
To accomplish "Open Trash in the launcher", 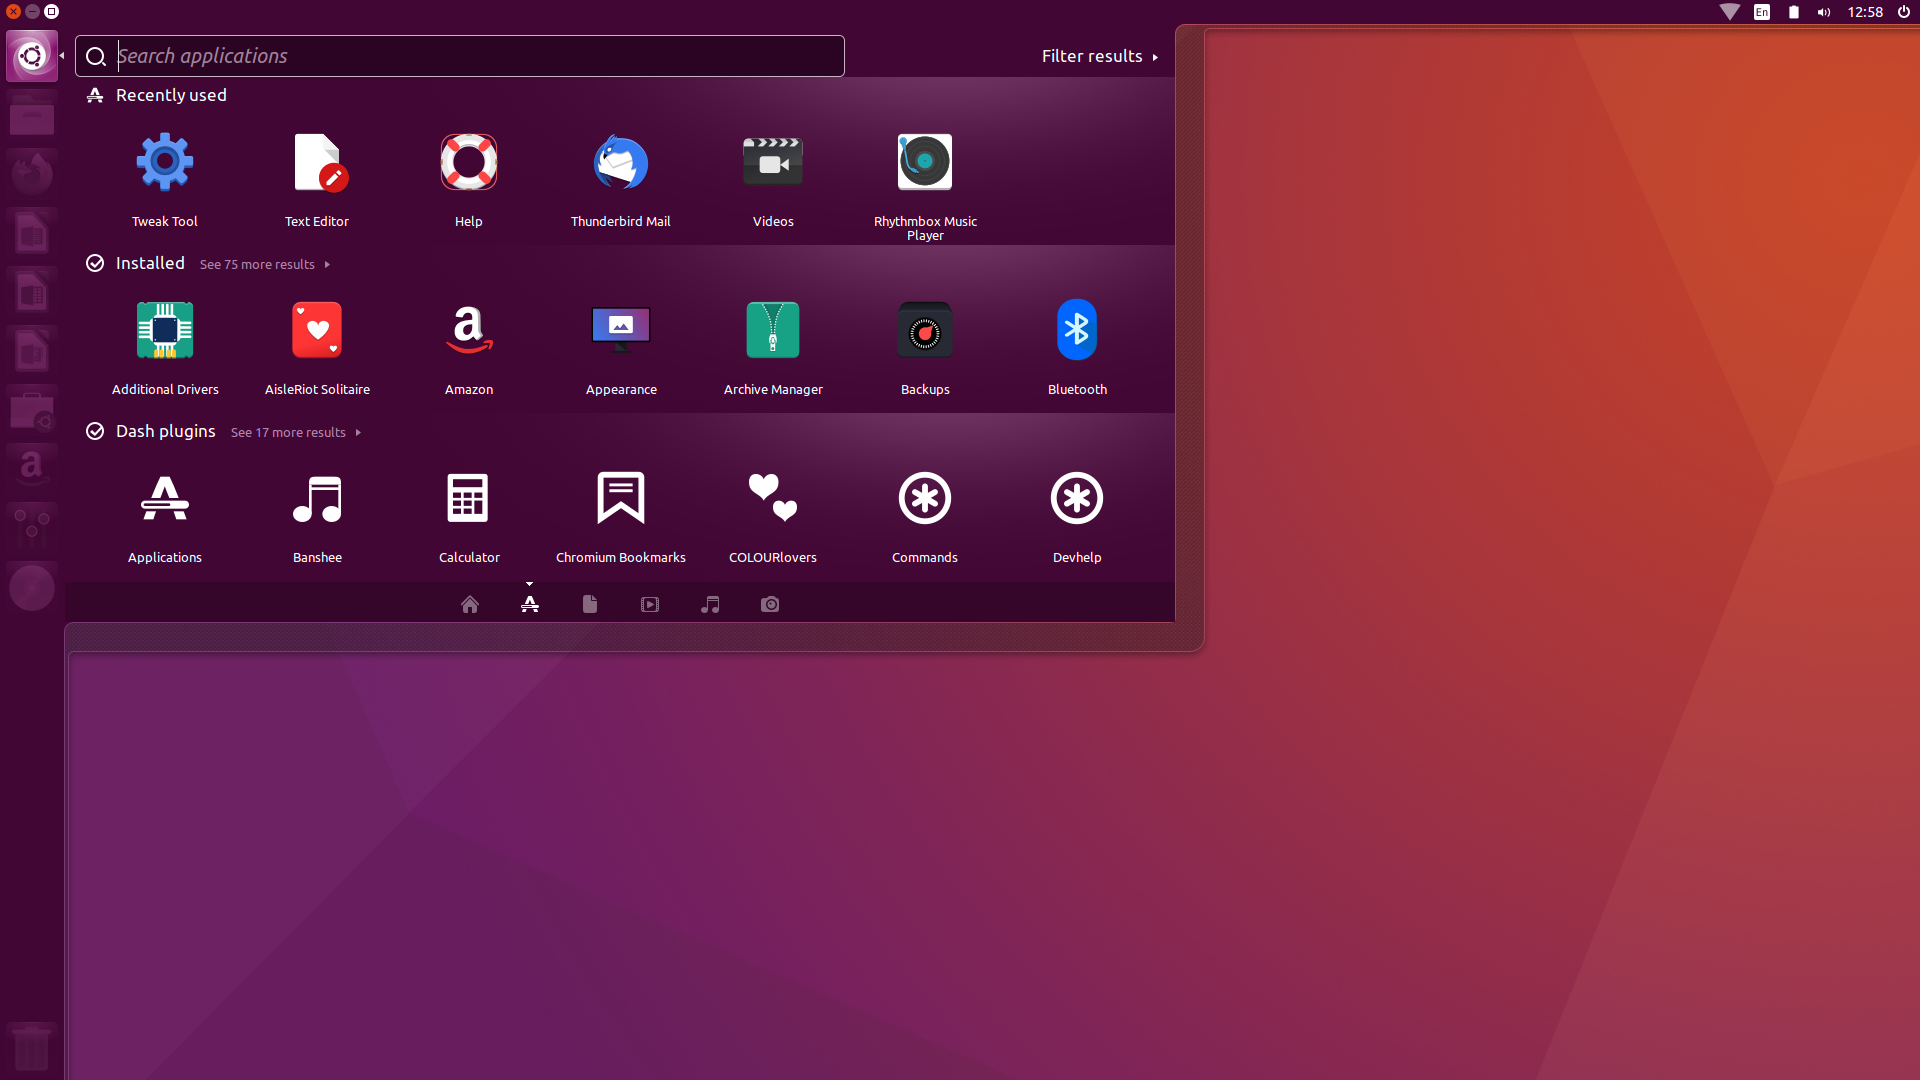I will [32, 1048].
